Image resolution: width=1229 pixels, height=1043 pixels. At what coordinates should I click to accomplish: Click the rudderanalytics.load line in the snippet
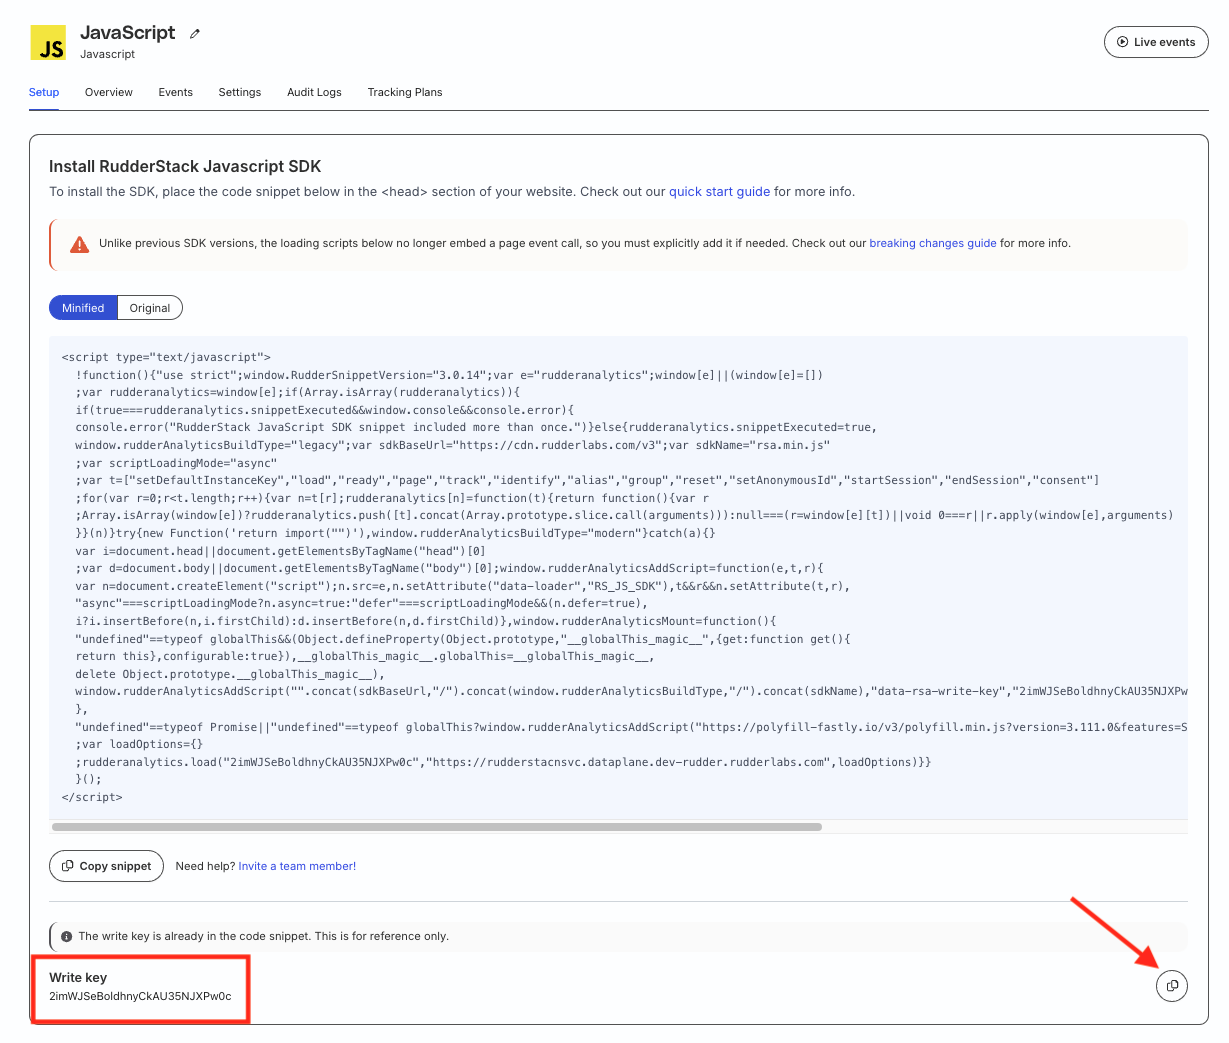[503, 762]
